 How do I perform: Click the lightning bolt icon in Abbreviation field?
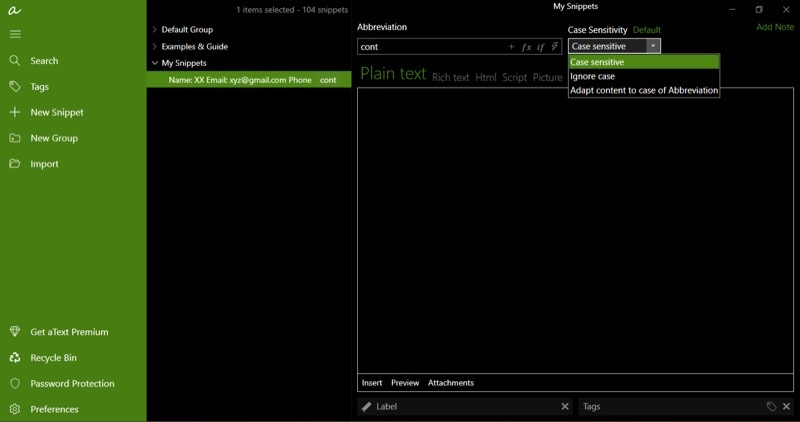554,46
